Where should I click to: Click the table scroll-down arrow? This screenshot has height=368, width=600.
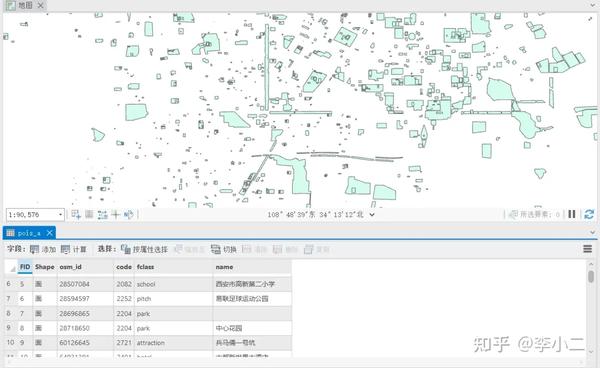pyautogui.click(x=591, y=352)
